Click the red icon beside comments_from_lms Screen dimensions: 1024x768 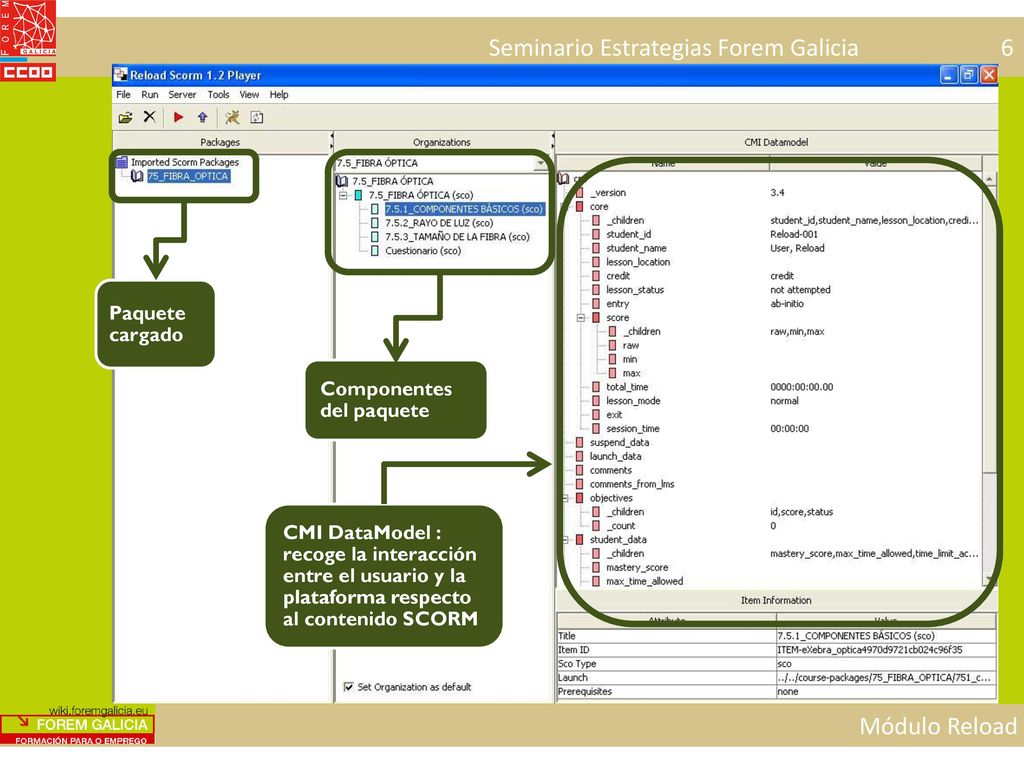579,484
